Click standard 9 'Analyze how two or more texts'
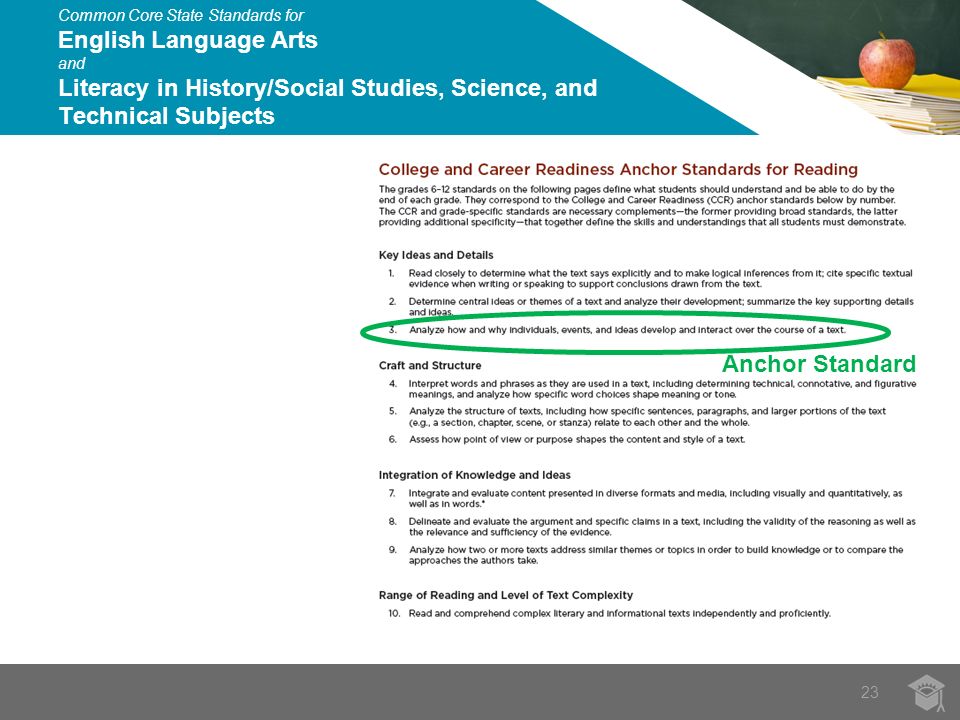The width and height of the screenshot is (960, 720). tap(656, 555)
